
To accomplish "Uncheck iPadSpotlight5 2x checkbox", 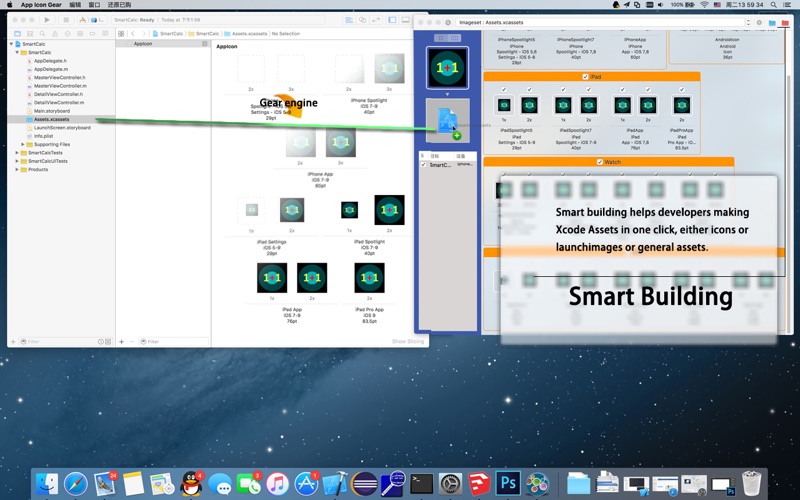I will [x=530, y=90].
